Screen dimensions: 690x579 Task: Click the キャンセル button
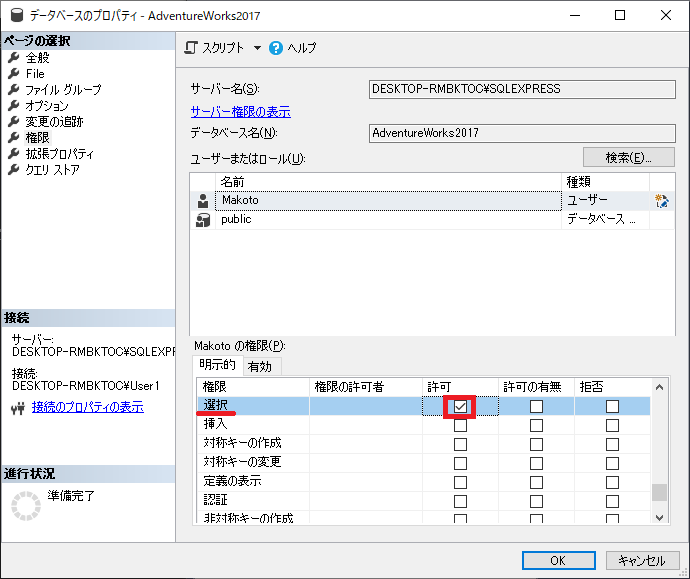[642, 561]
